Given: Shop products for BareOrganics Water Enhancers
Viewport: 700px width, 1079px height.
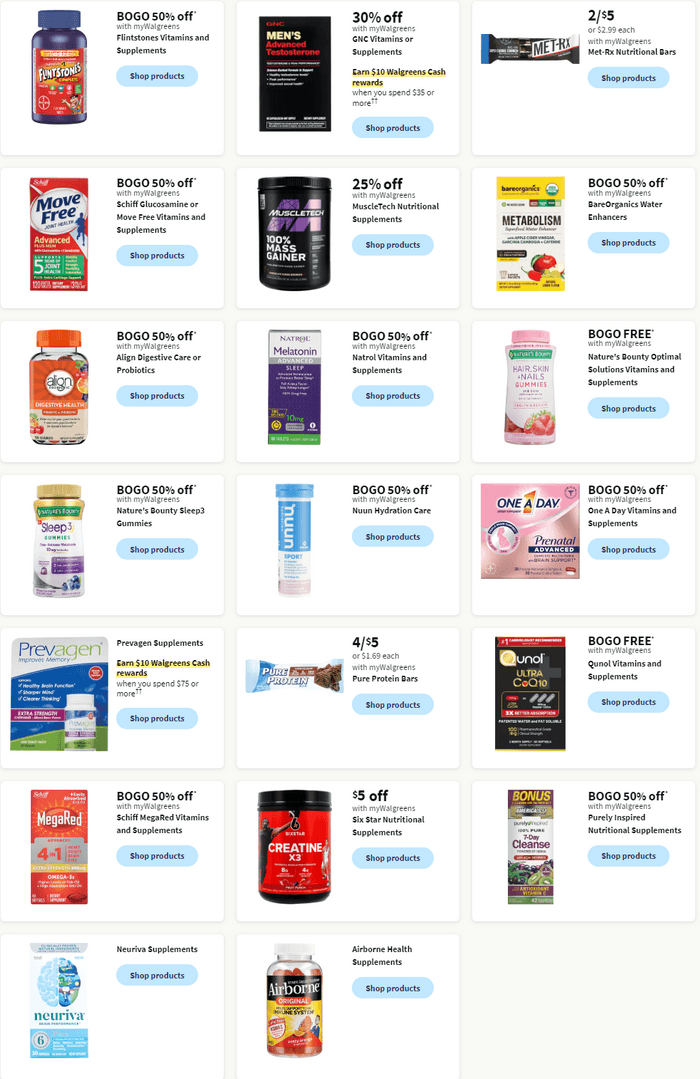Looking at the screenshot, I should click(628, 242).
